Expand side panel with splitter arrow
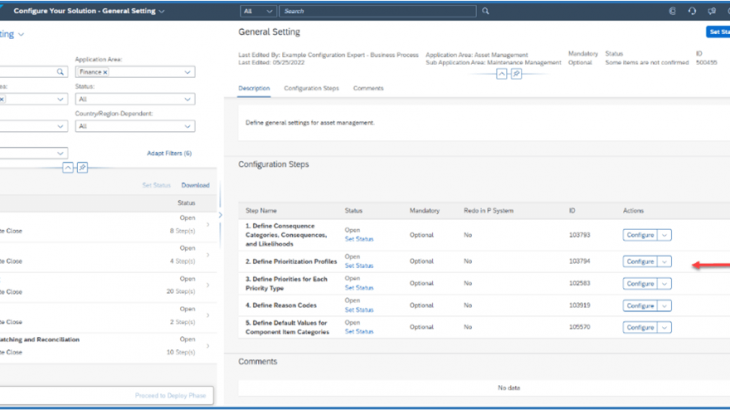 (x=220, y=215)
